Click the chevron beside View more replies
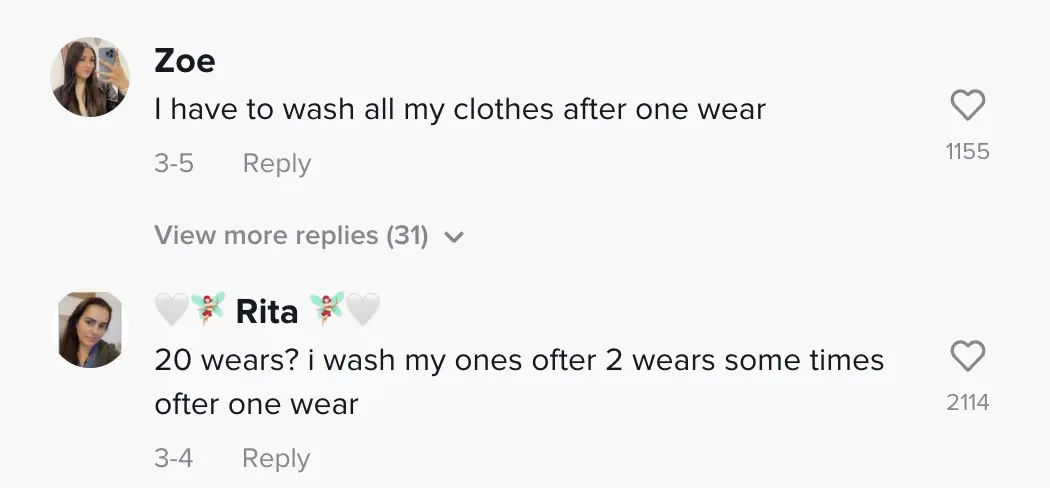1050x488 pixels. [454, 237]
